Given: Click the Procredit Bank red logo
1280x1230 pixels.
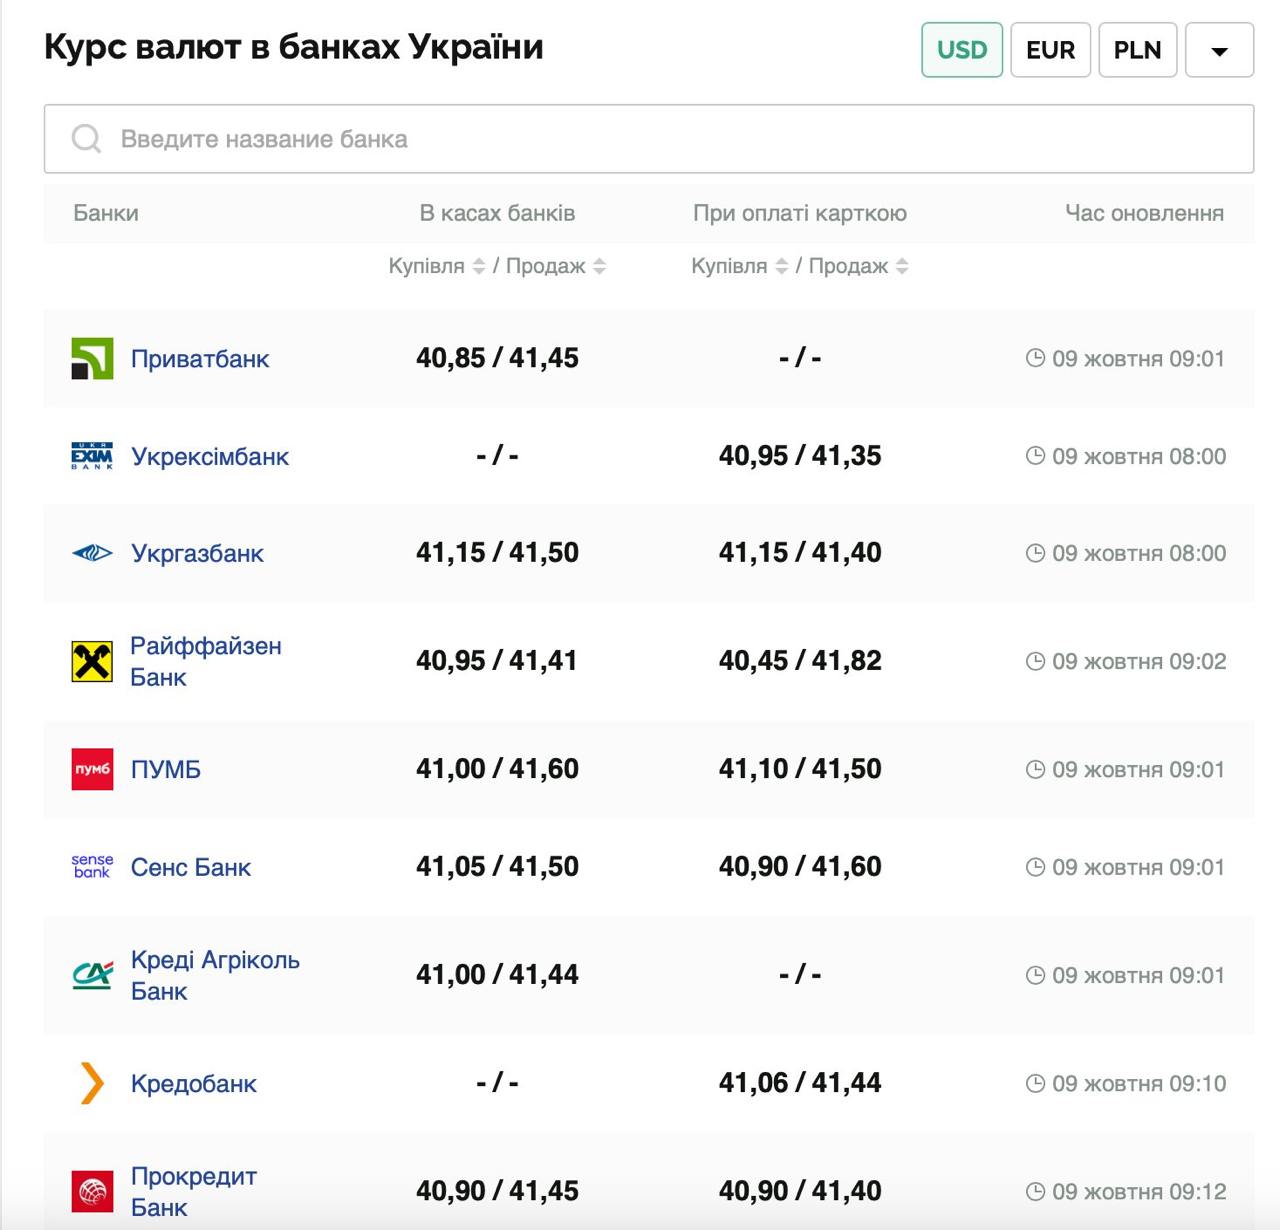Looking at the screenshot, I should [92, 1191].
